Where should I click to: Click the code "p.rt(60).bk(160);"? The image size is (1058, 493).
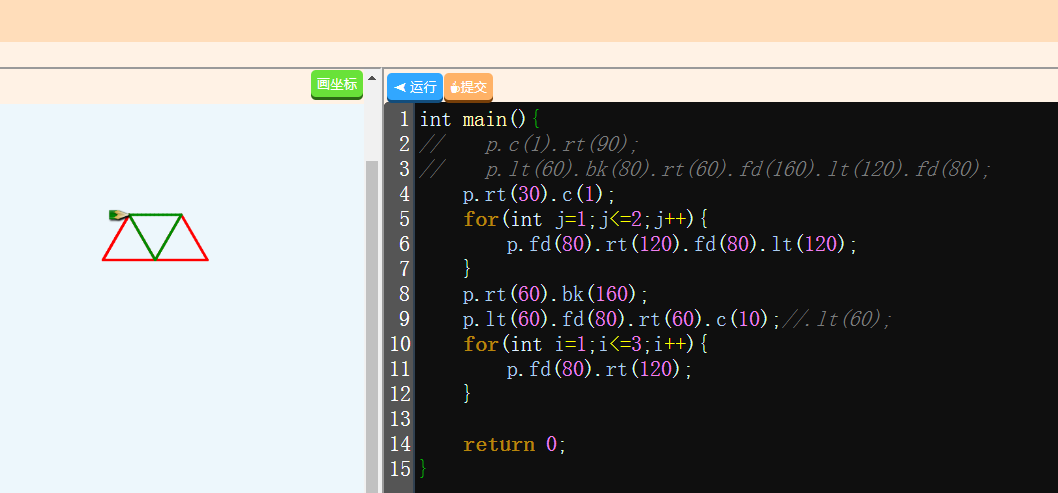pos(555,294)
